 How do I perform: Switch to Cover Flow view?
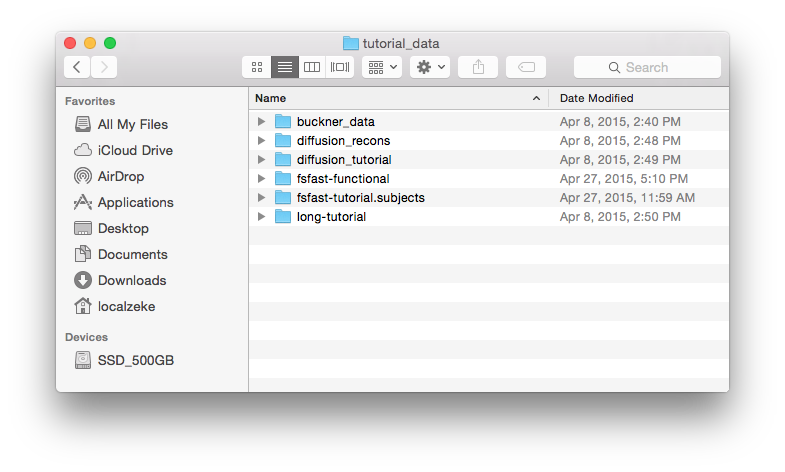(340, 67)
